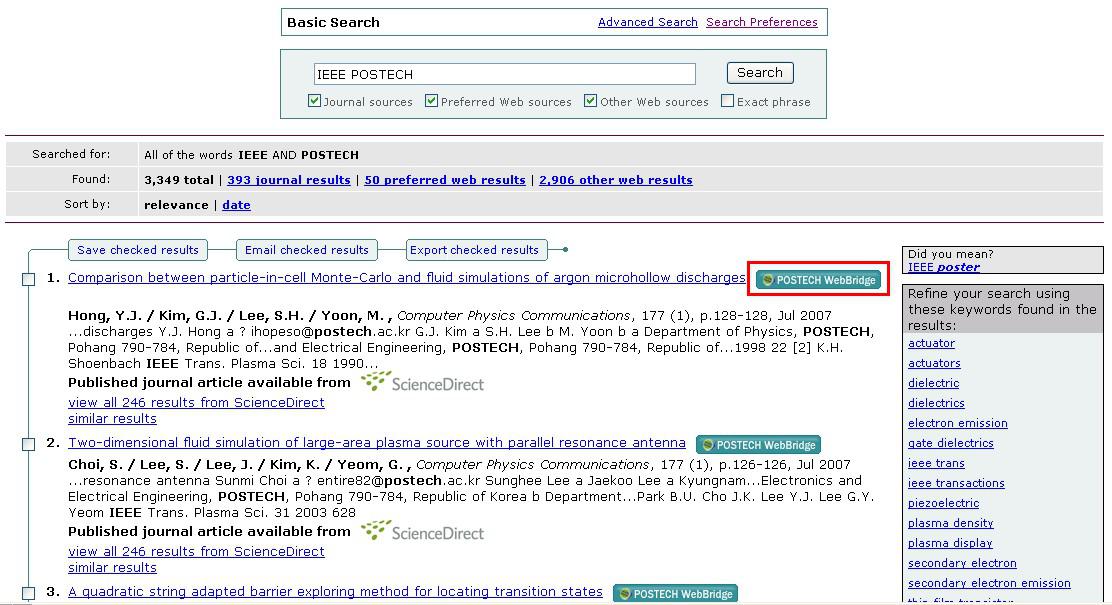Viewport: 1112px width, 605px height.
Task: Open the argon microhollow discharges article title
Action: click(x=406, y=277)
